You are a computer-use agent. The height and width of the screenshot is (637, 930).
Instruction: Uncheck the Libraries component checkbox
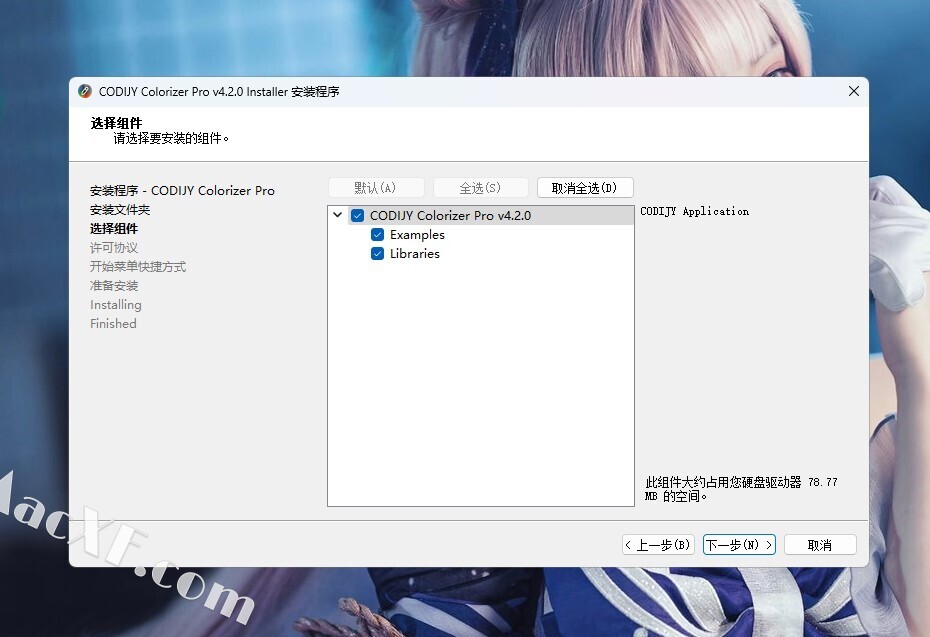[x=377, y=254]
